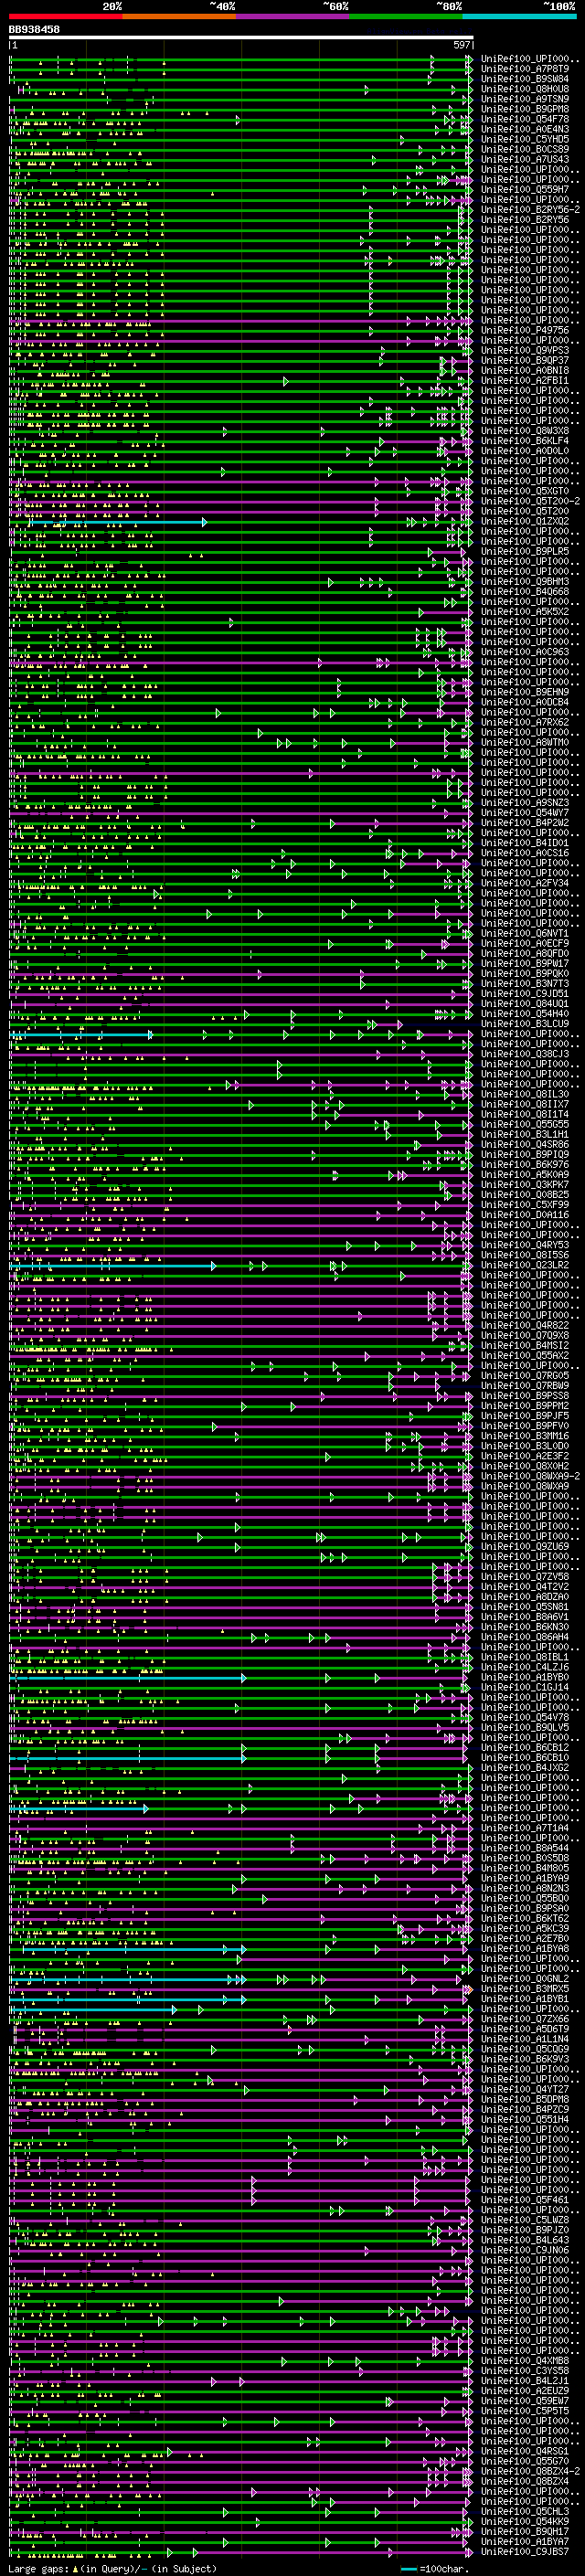585x2576 pixels.
Task: Select hit UniRef100_Q8I5S6
Action: pos(525,1255)
